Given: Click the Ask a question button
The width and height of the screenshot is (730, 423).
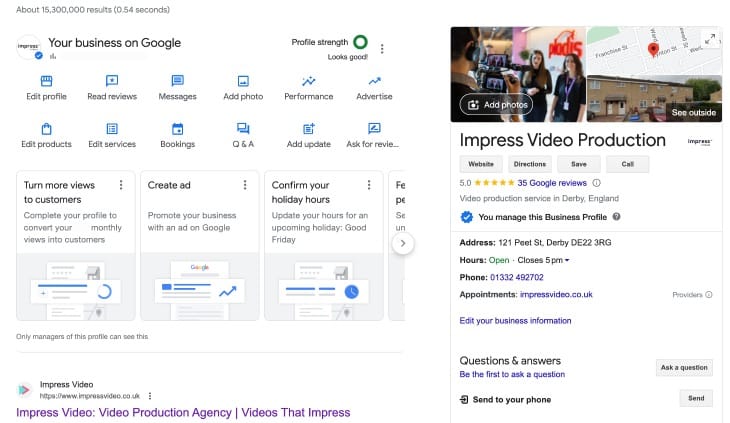Looking at the screenshot, I should click(684, 368).
